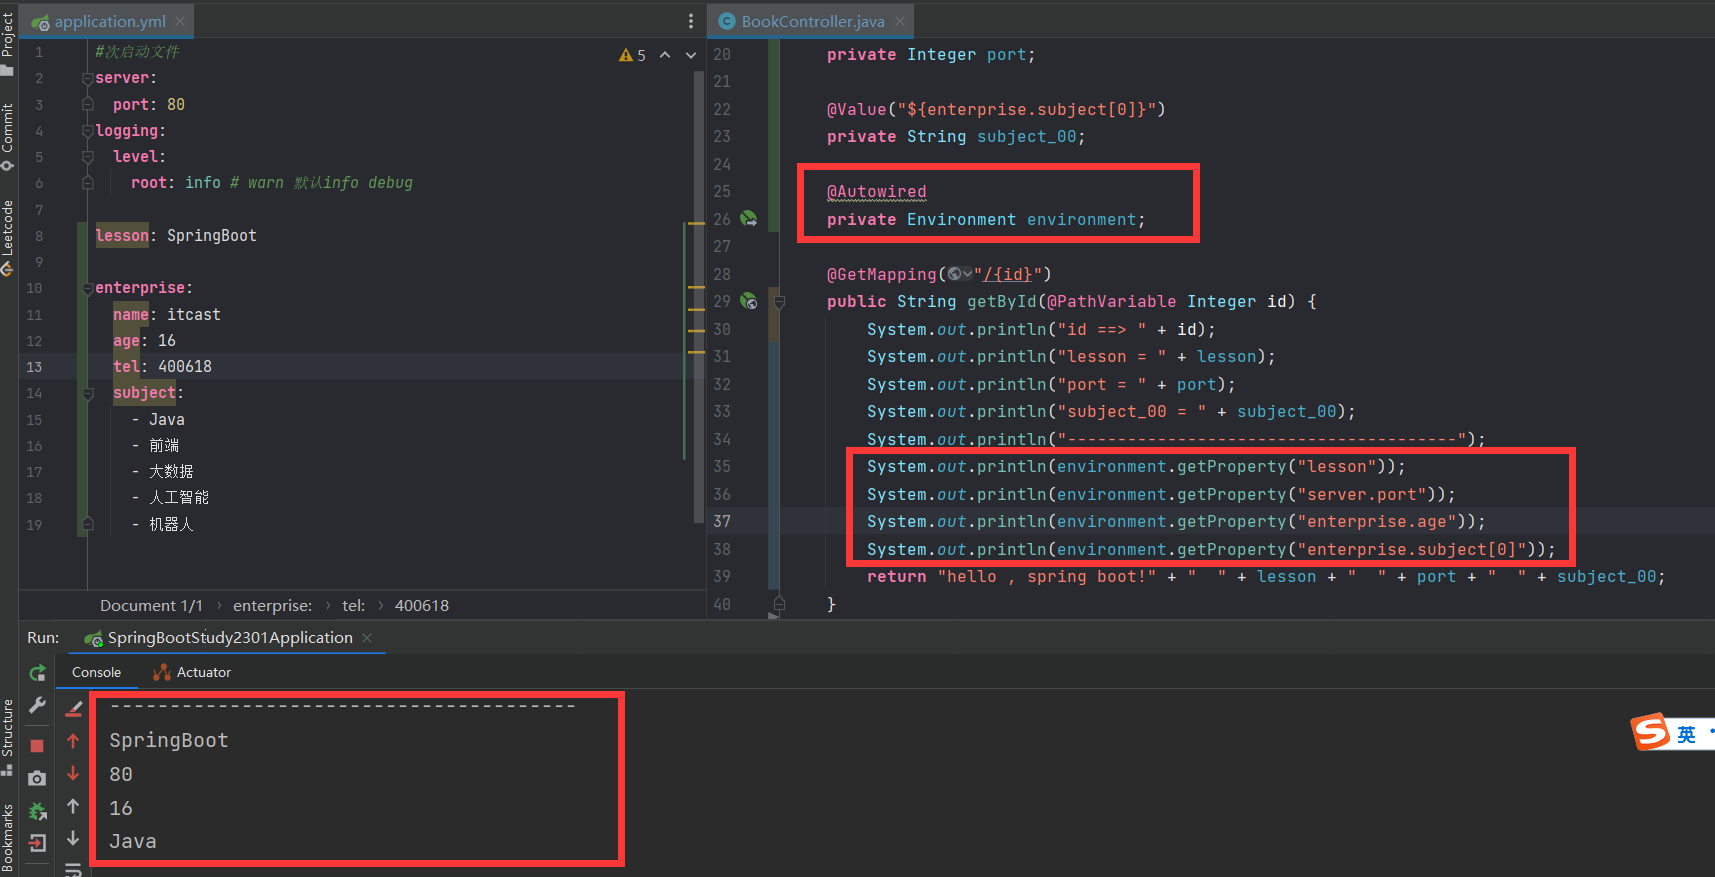Collapse the subject list on line 14
The image size is (1715, 877).
[88, 393]
